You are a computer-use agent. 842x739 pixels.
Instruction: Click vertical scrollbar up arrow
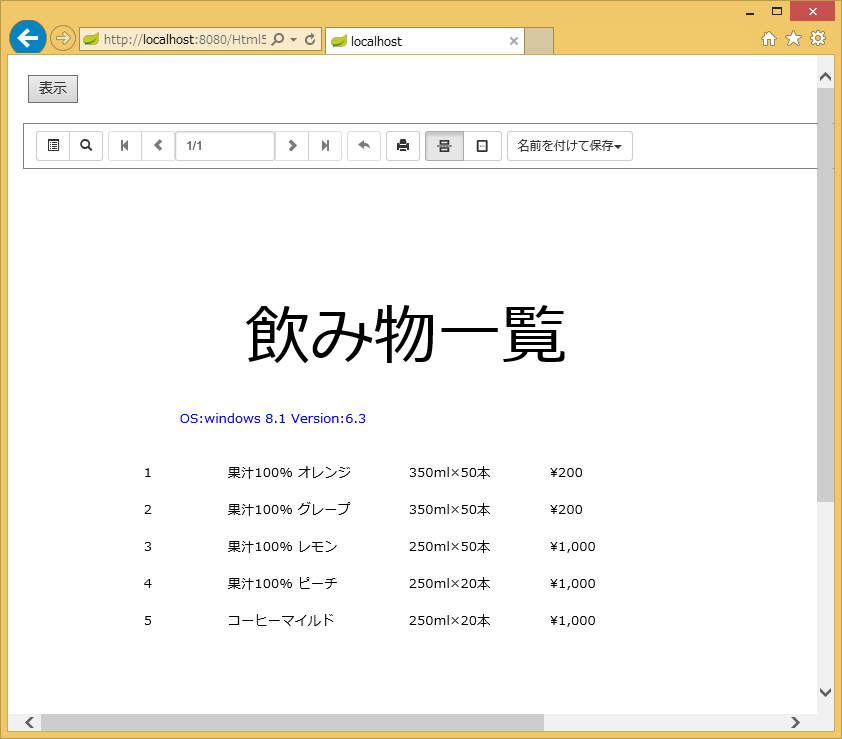[x=825, y=77]
